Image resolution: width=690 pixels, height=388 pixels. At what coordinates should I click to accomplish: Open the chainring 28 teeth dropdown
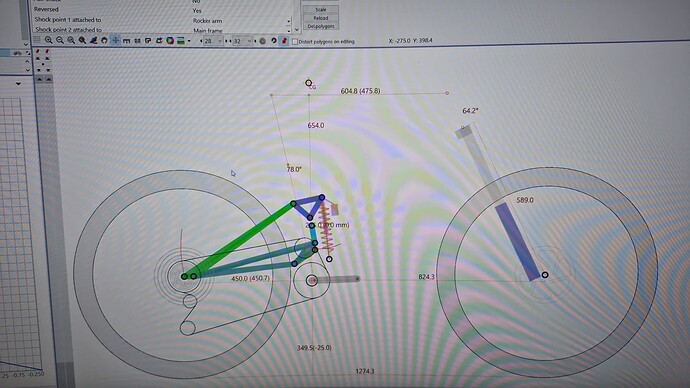(x=213, y=41)
